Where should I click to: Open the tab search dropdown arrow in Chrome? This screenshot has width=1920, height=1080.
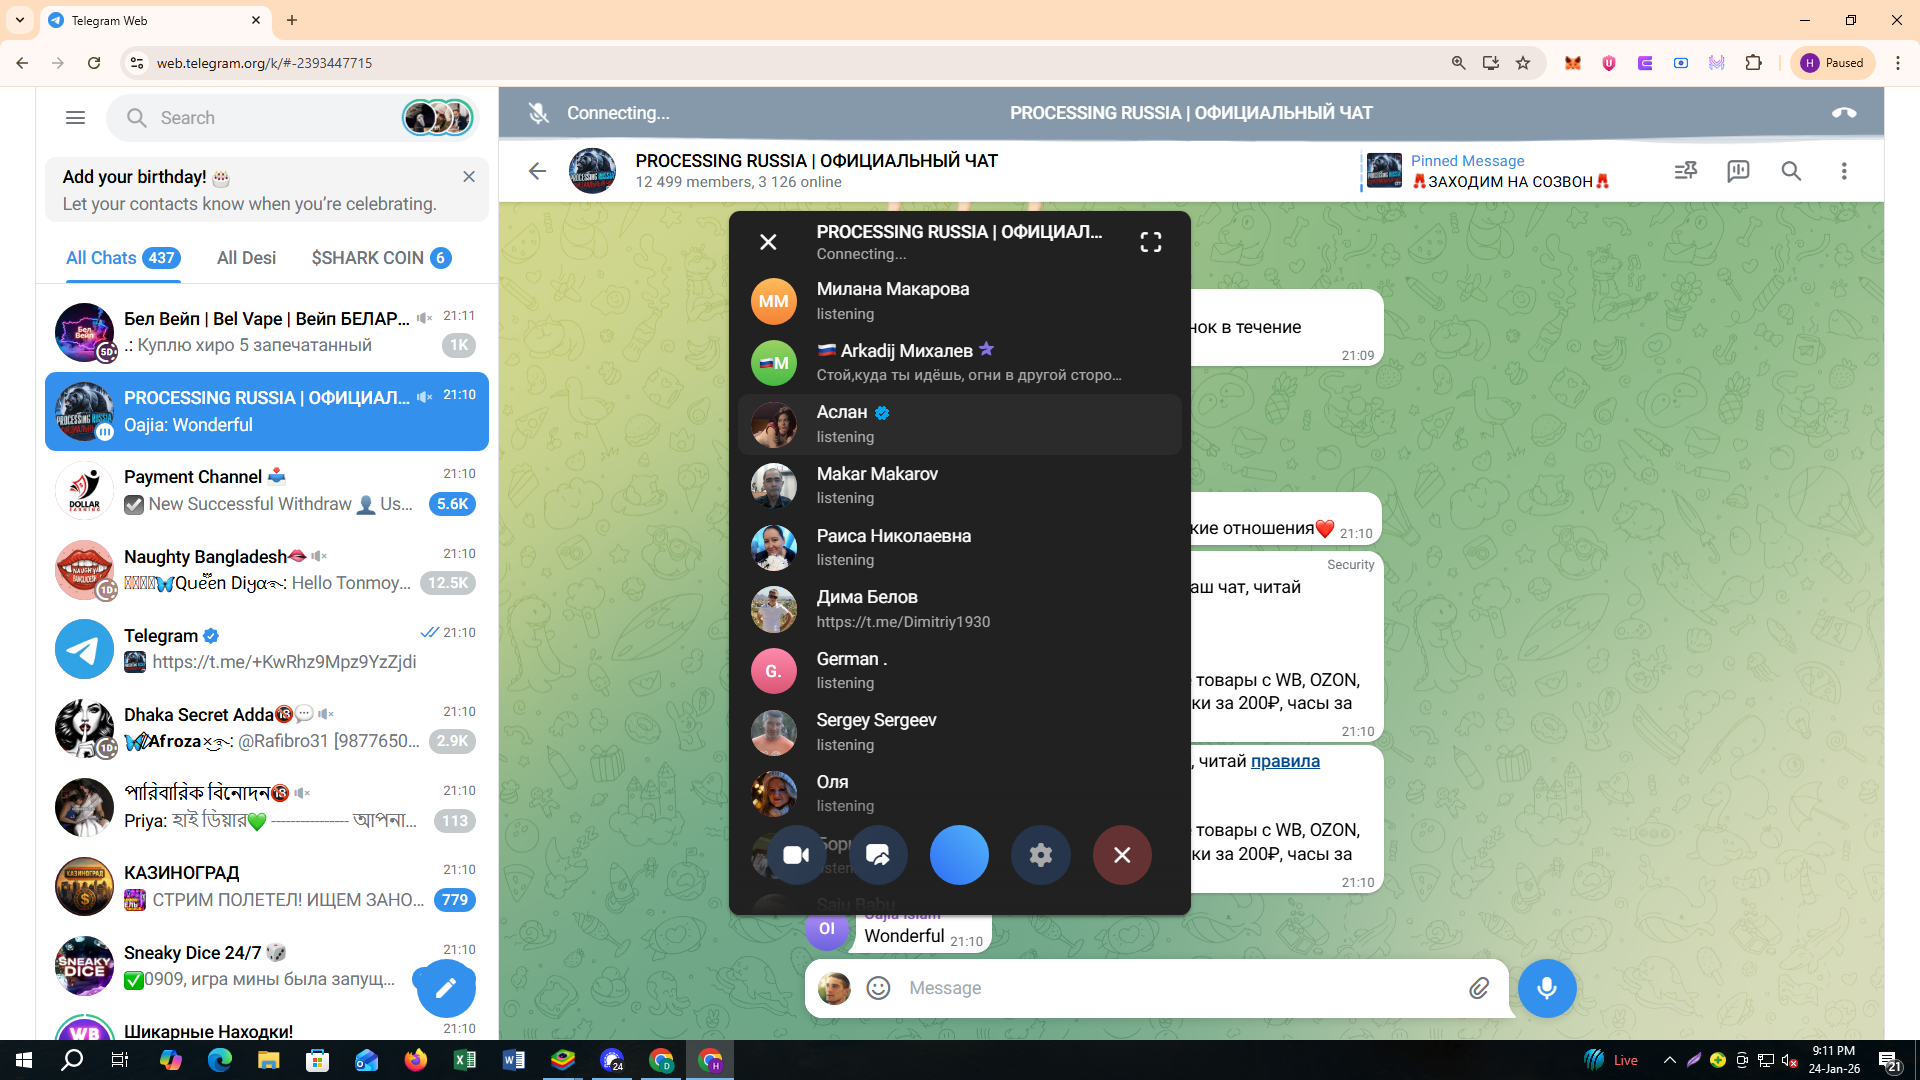pos(19,20)
